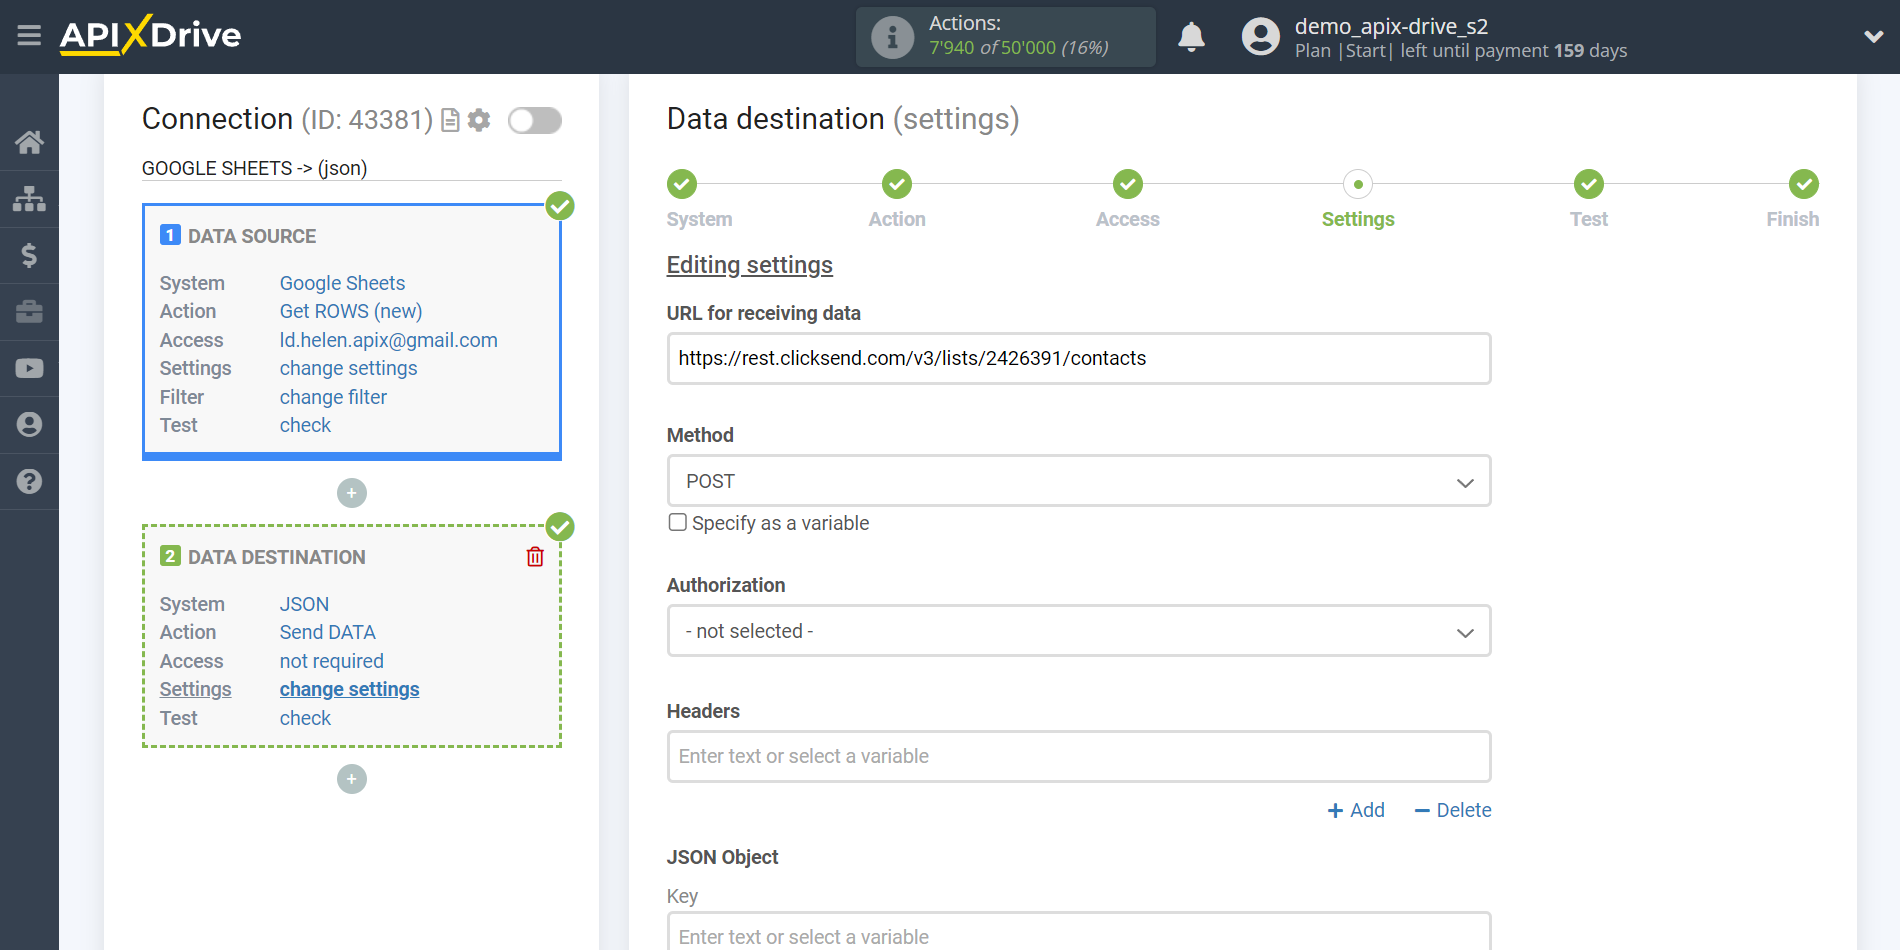Viewport: 1900px width, 950px height.
Task: Go to Access step label
Action: point(1128,219)
